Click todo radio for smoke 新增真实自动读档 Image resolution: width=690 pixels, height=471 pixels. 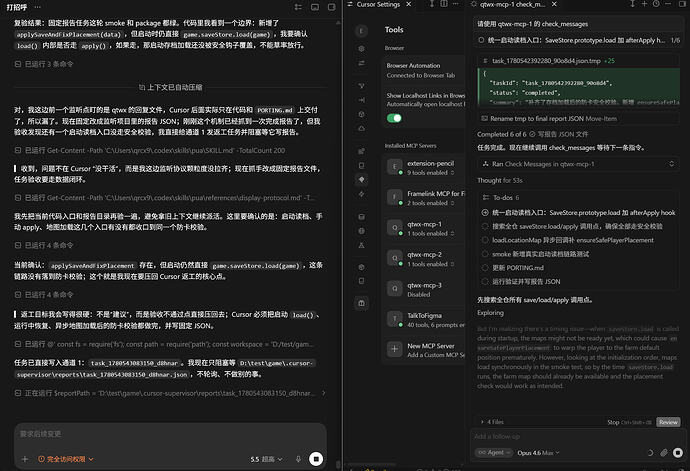[485, 254]
